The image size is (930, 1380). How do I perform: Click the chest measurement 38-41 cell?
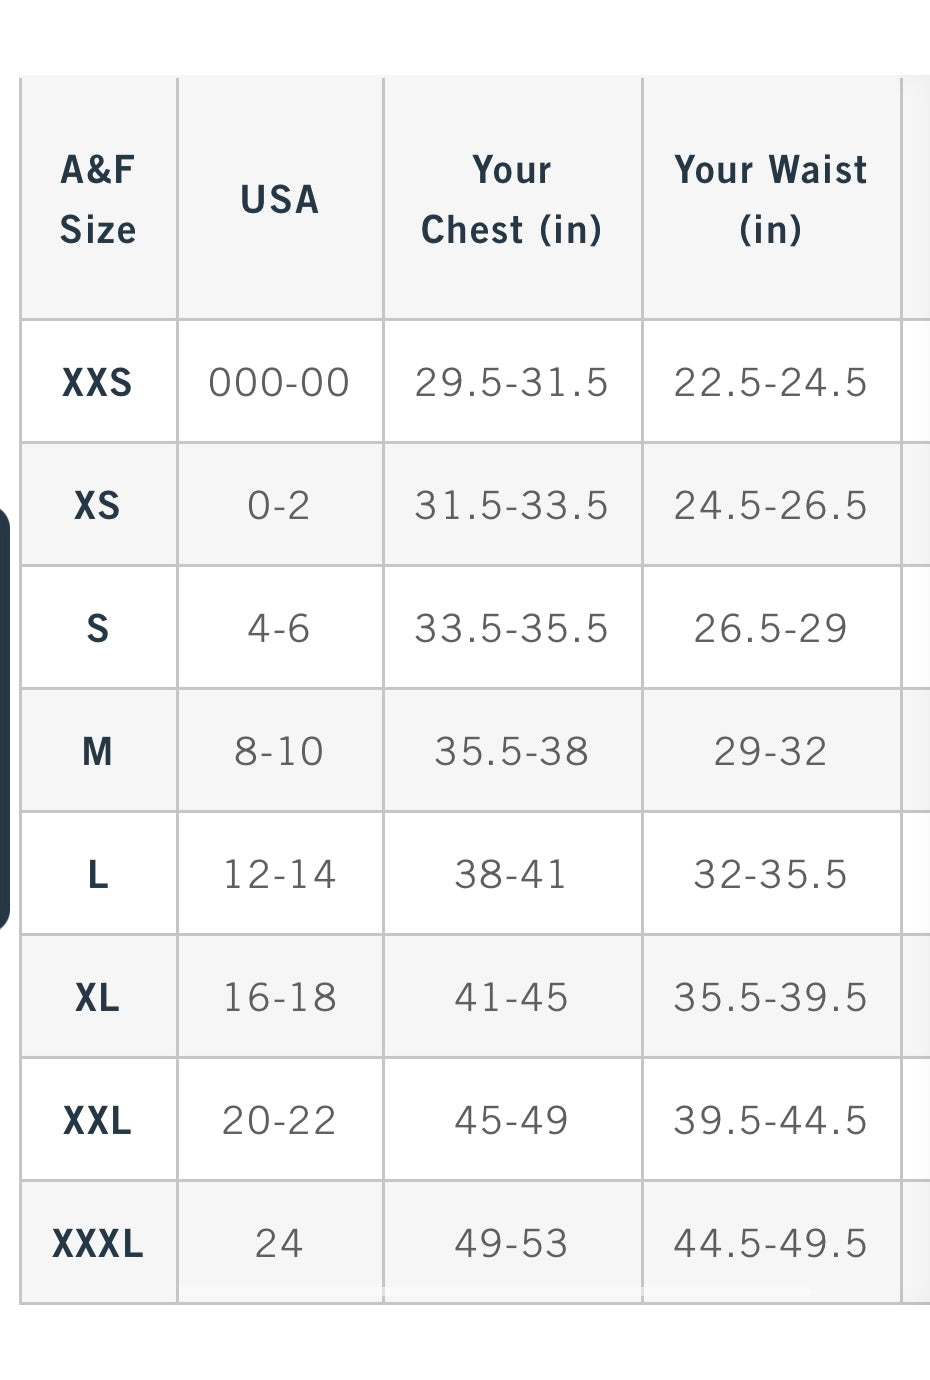tap(511, 874)
